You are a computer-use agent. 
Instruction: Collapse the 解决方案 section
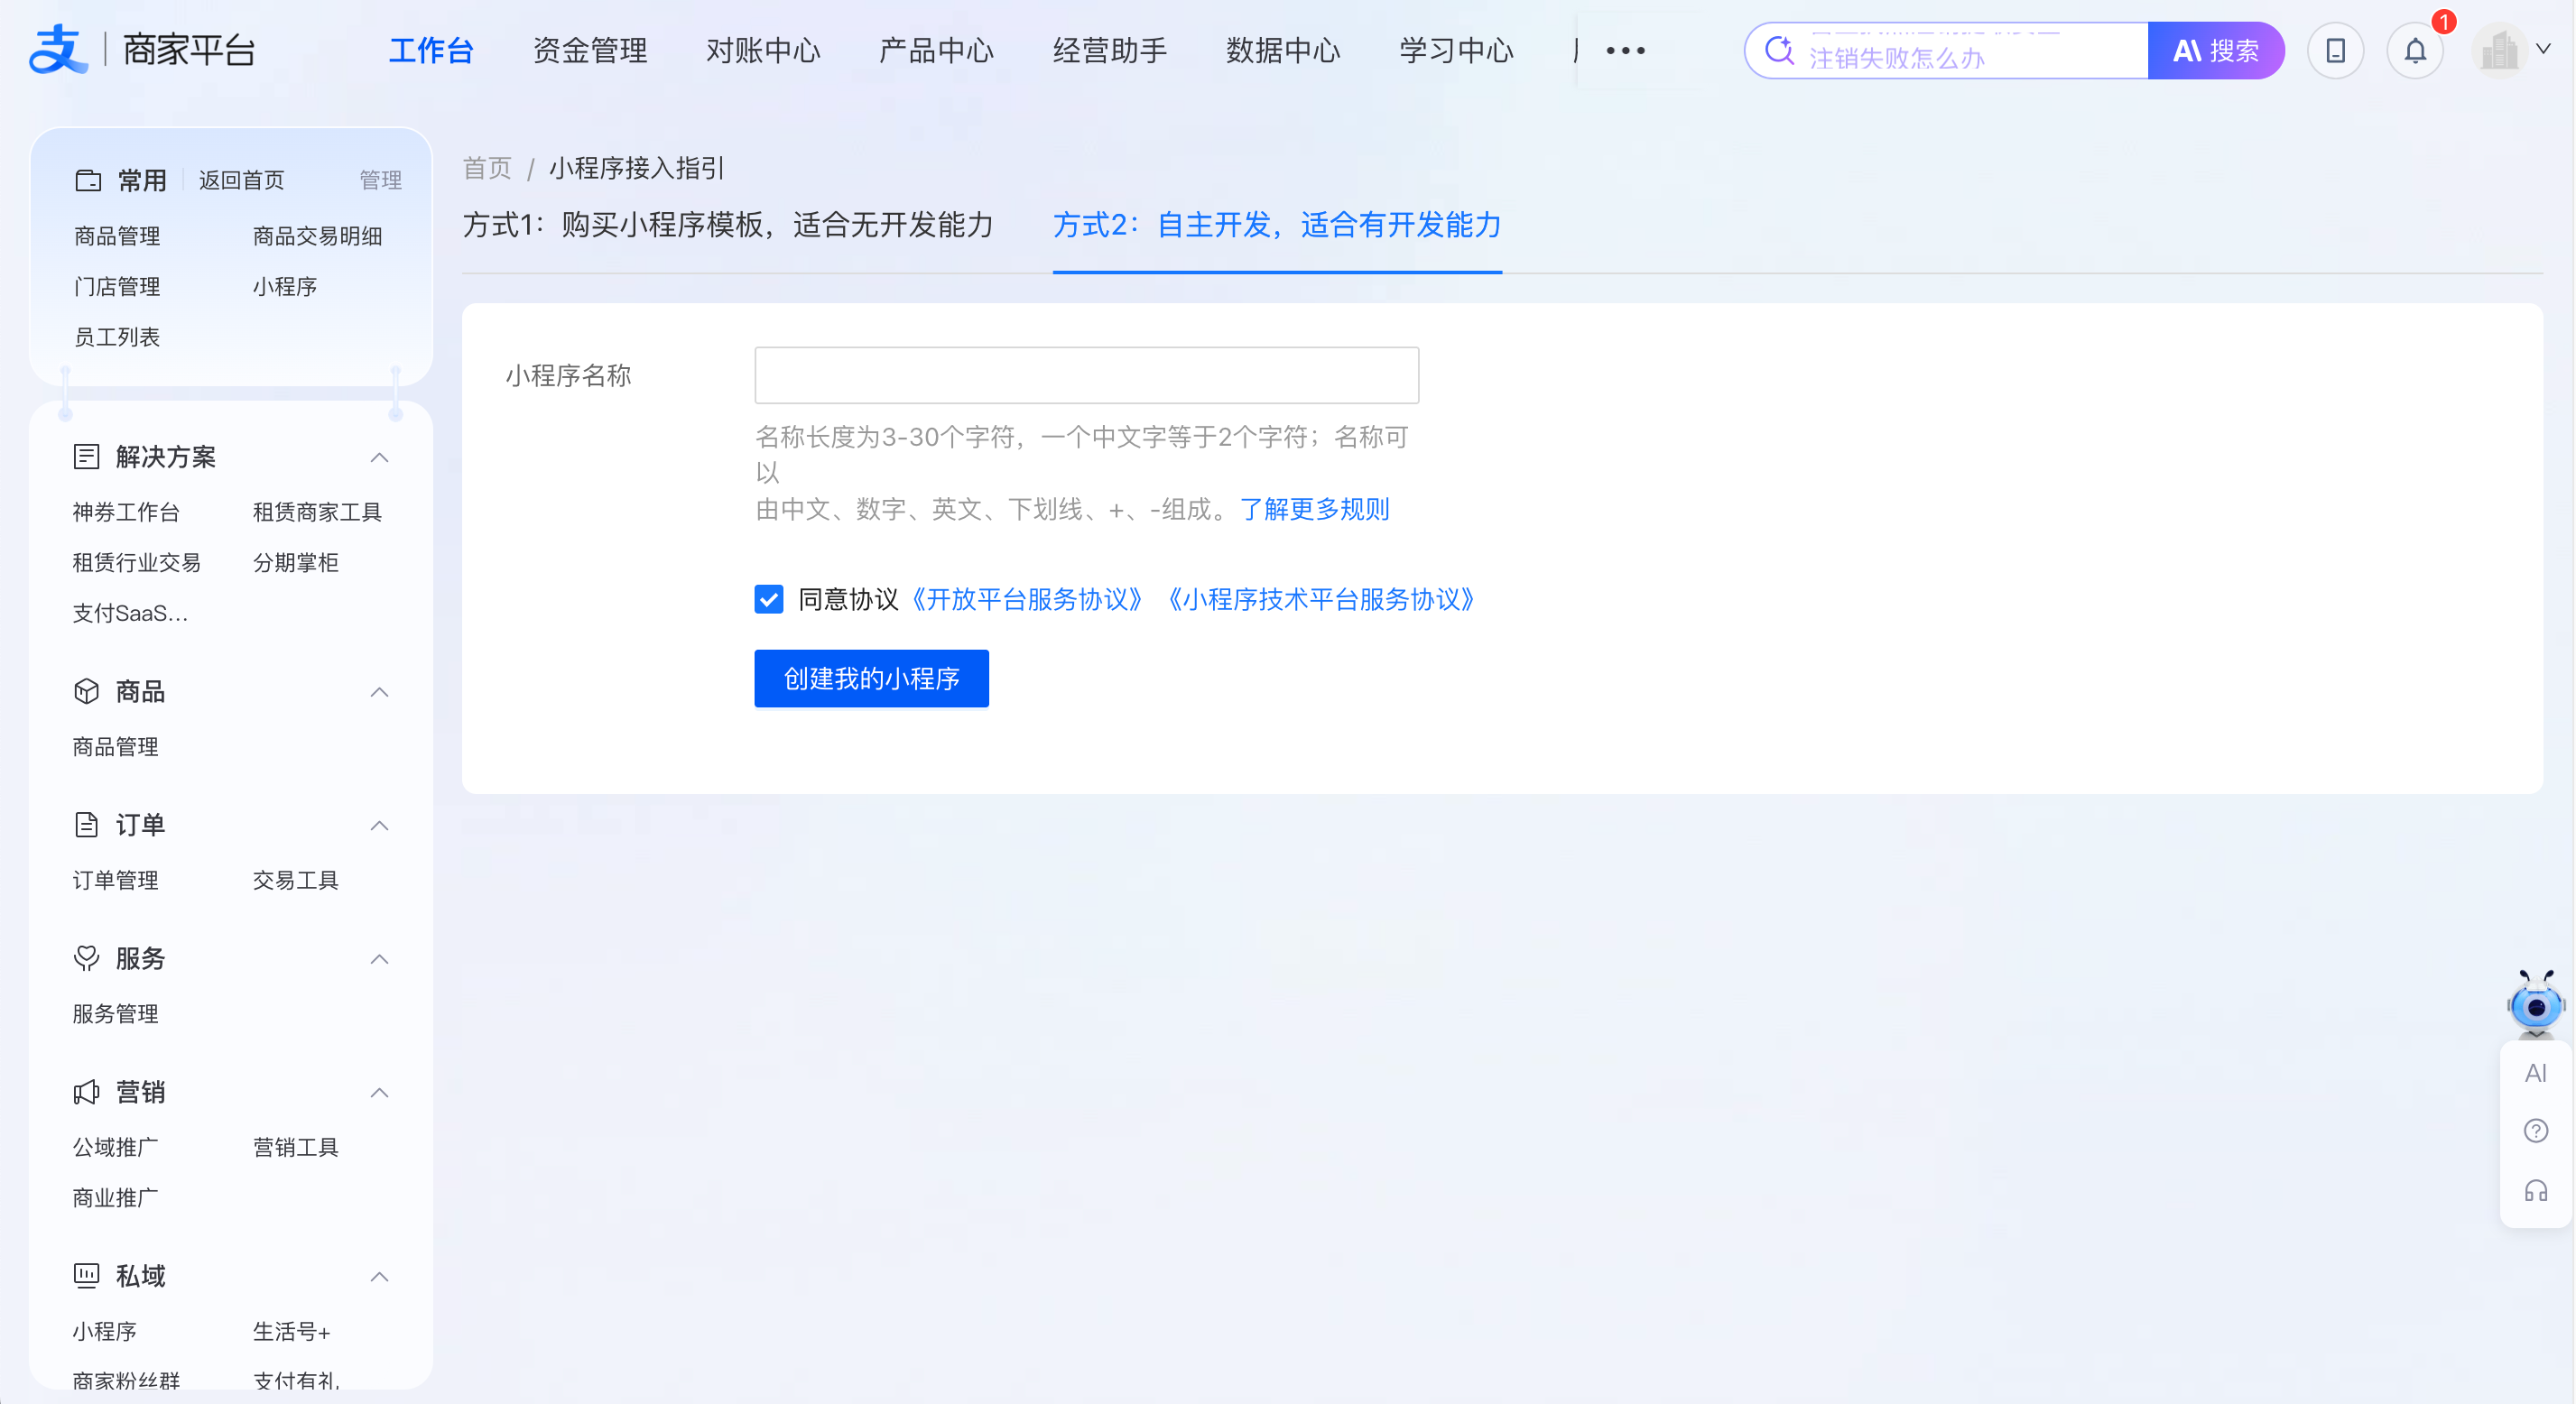pyautogui.click(x=379, y=458)
